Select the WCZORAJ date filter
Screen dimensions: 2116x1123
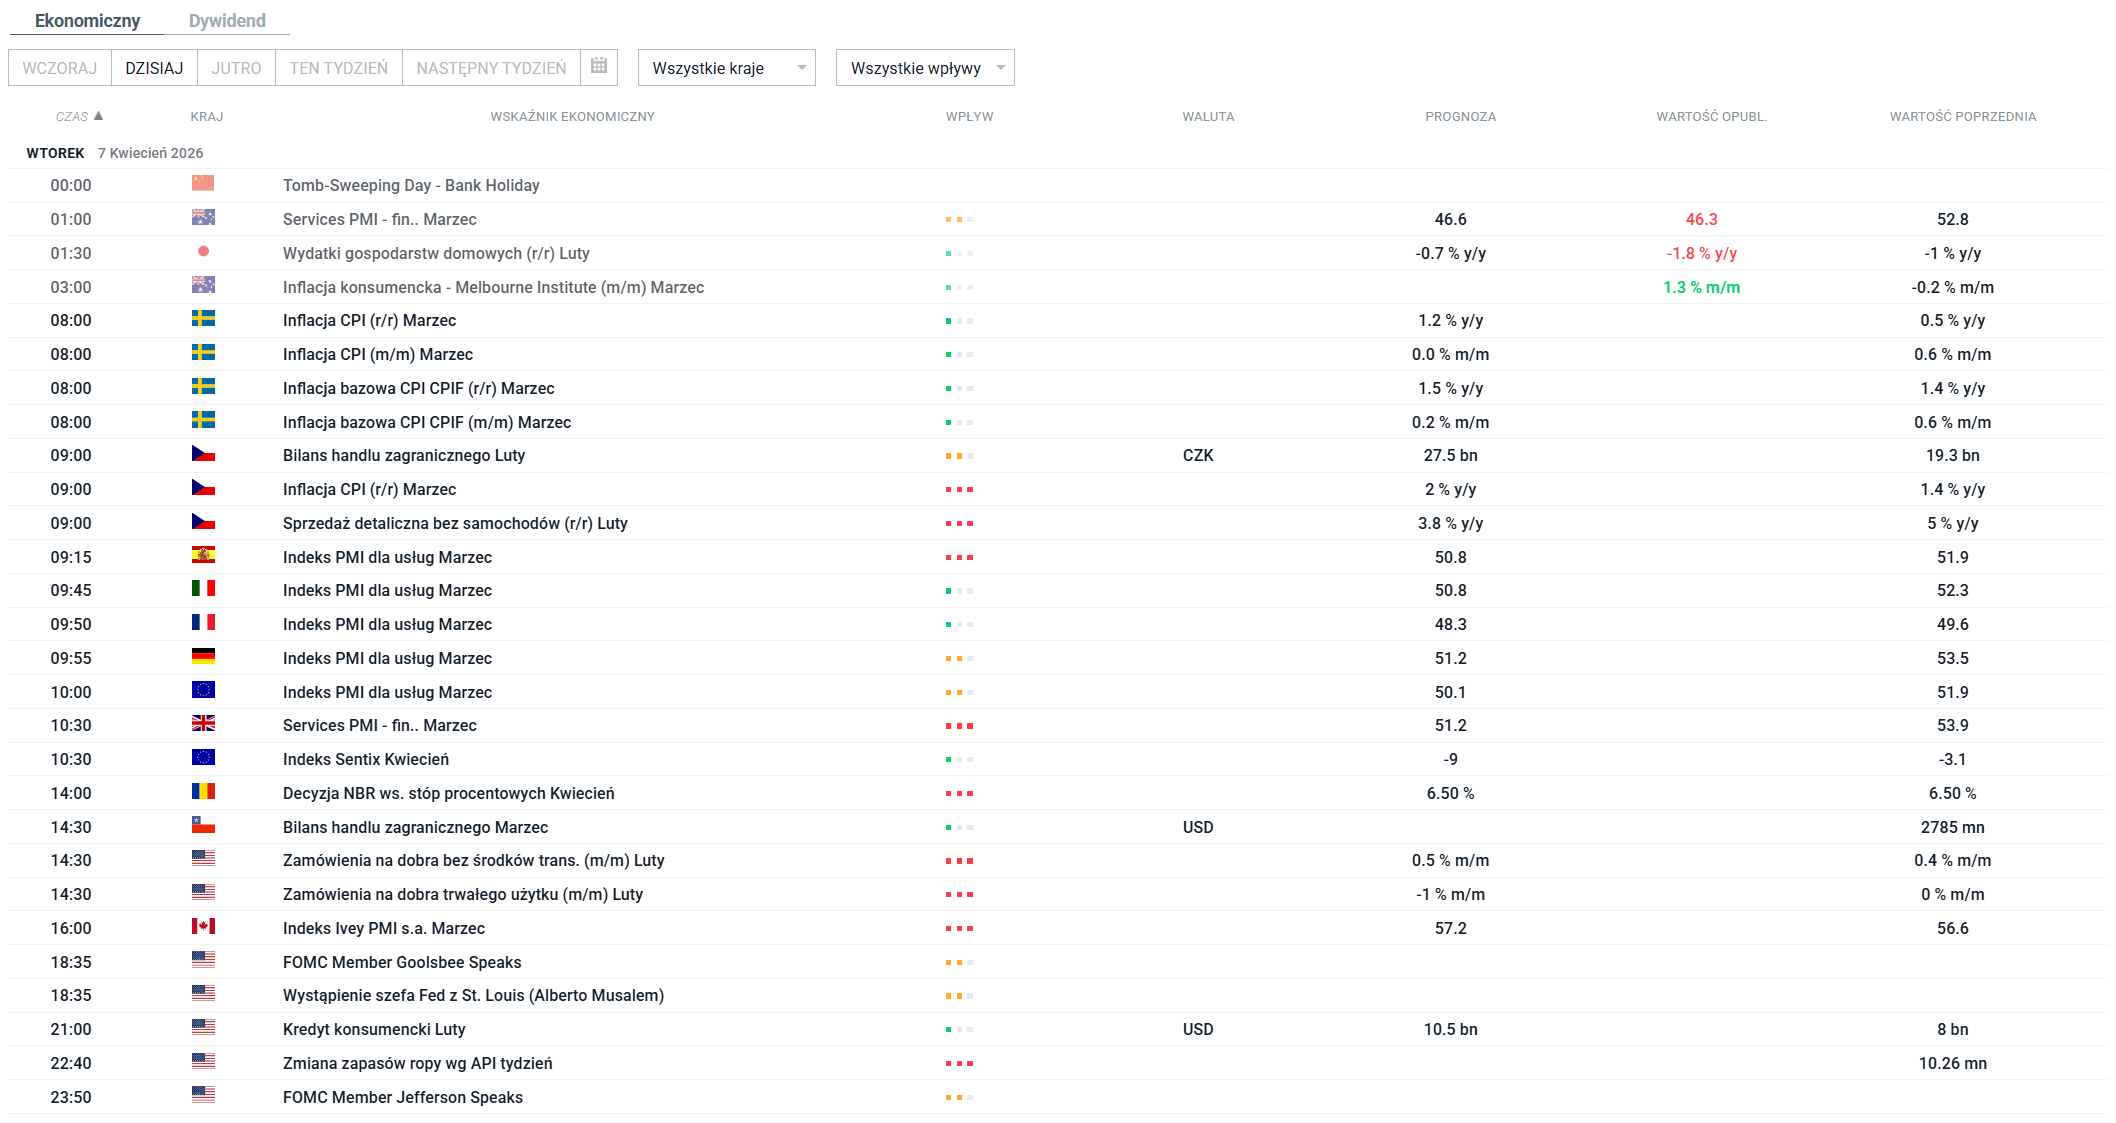60,68
